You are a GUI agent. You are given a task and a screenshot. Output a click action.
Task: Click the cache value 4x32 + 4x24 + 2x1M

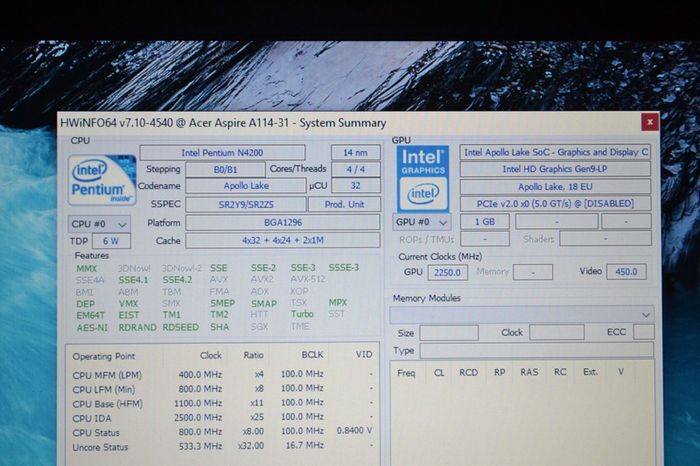pyautogui.click(x=283, y=240)
